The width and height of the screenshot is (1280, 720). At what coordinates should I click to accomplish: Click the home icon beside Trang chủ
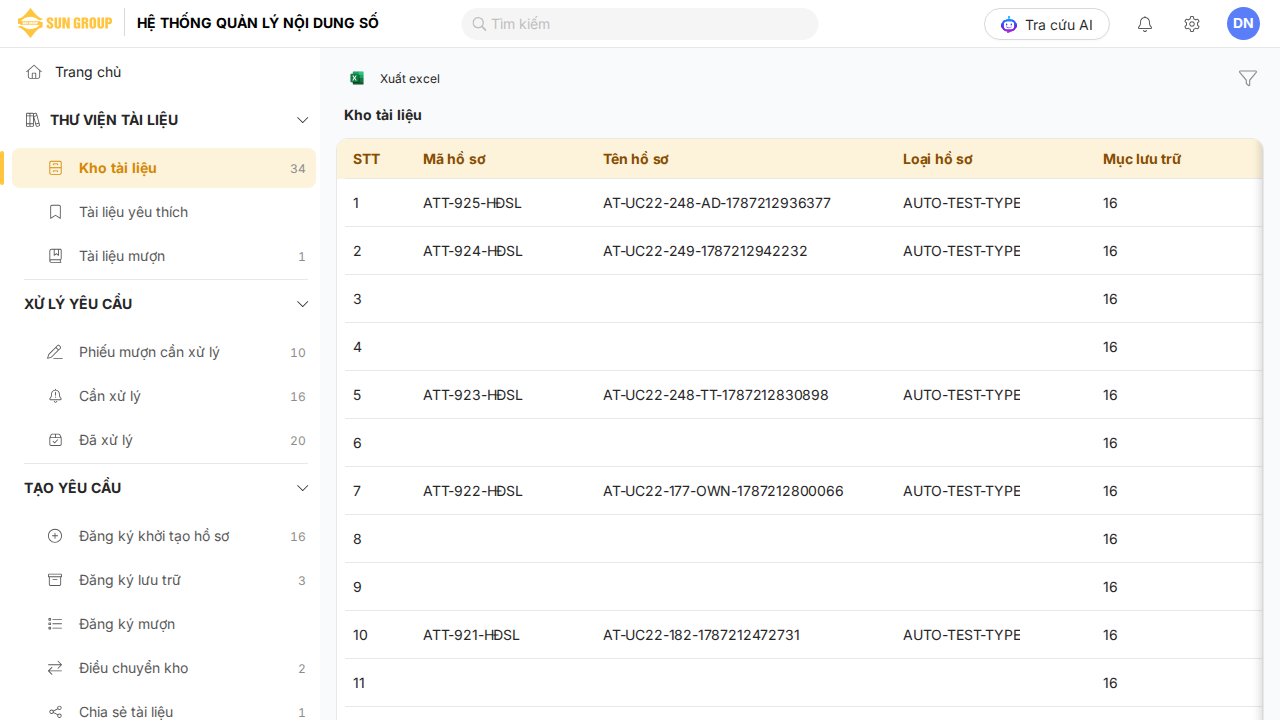34,72
